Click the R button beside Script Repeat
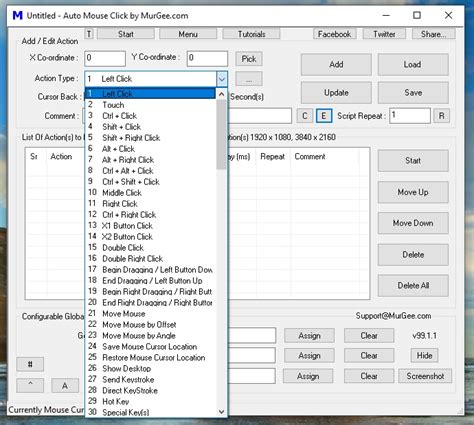 coord(441,116)
